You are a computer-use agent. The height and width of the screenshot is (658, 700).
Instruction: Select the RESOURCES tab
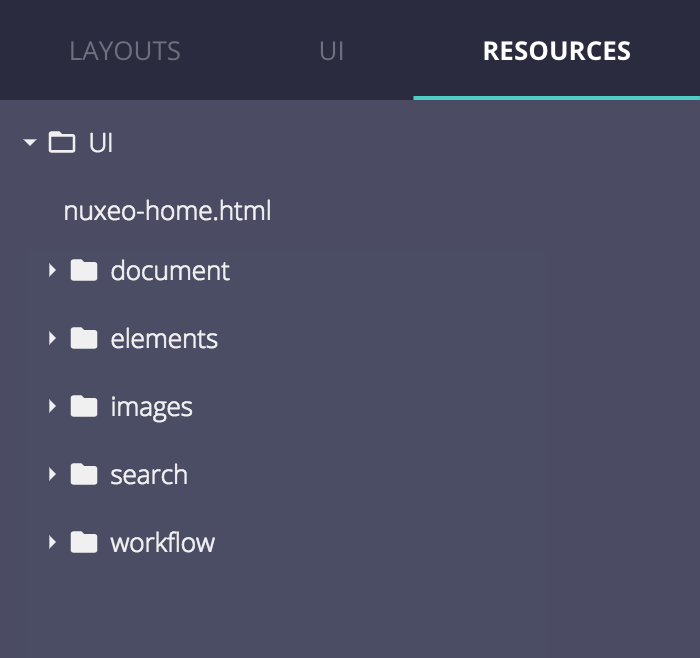556,51
